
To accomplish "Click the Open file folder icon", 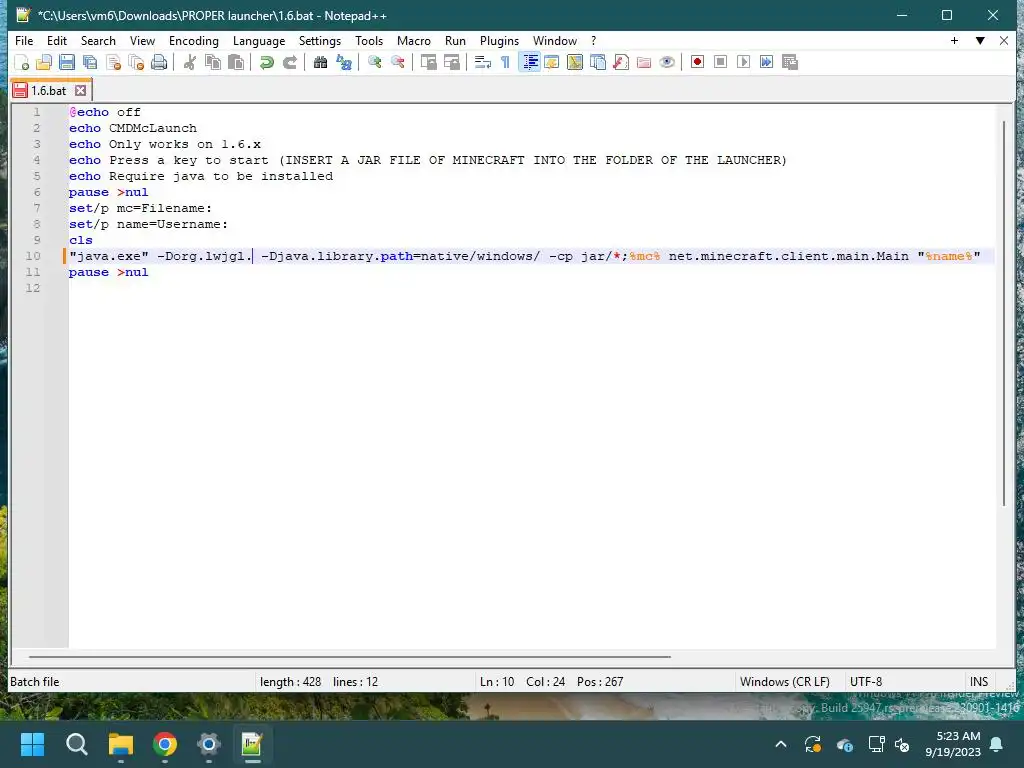I will click(x=44, y=62).
